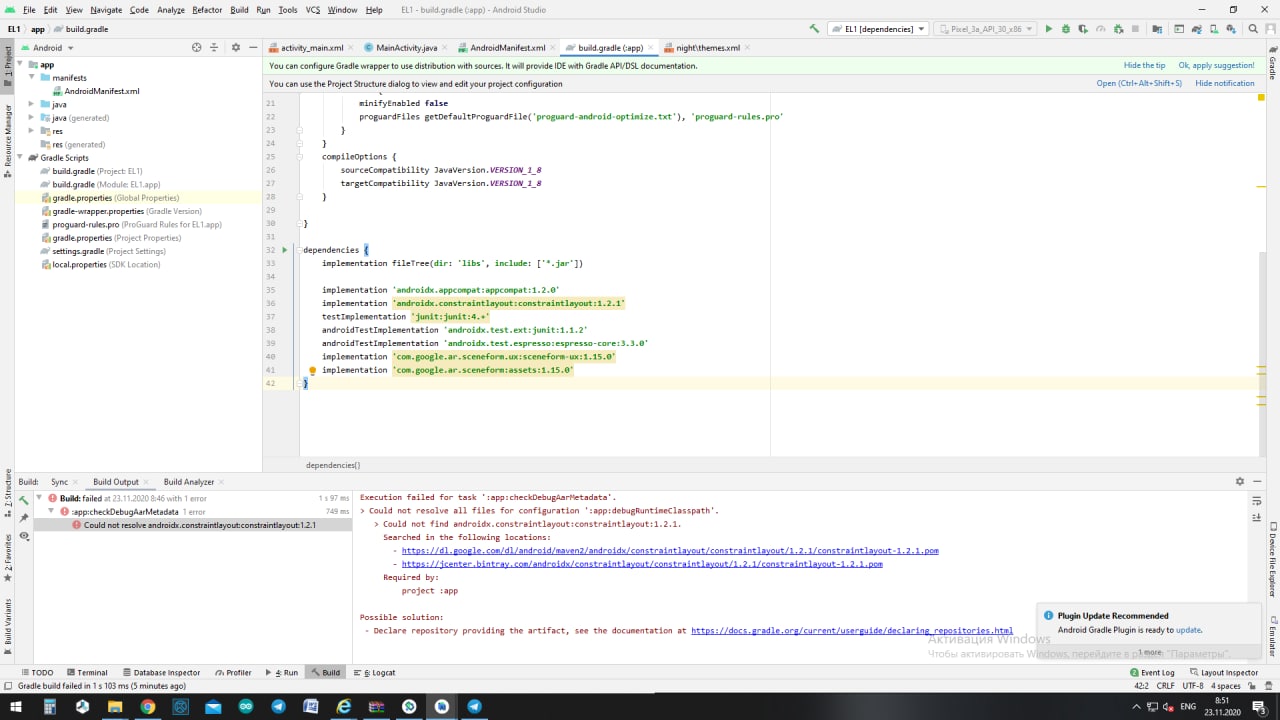The width and height of the screenshot is (1280, 720).
Task: Click the Search Everywhere magnifier icon
Action: click(x=1253, y=29)
